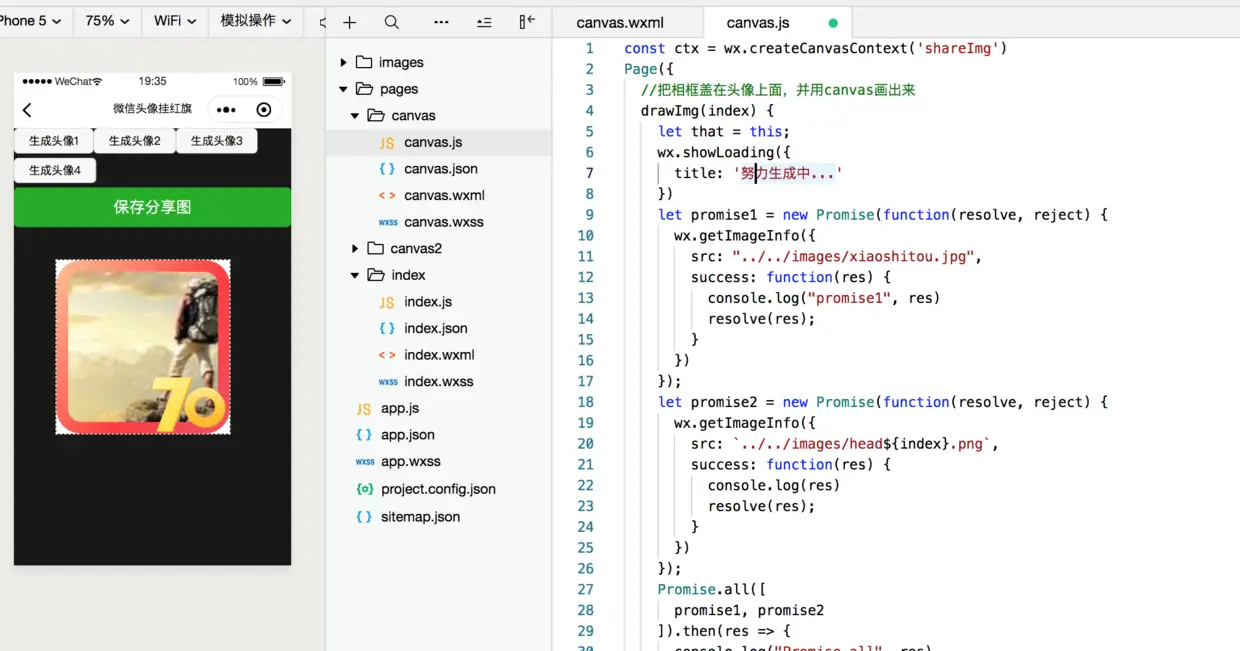Expand the images folder arrow
The height and width of the screenshot is (651, 1240).
point(343,62)
